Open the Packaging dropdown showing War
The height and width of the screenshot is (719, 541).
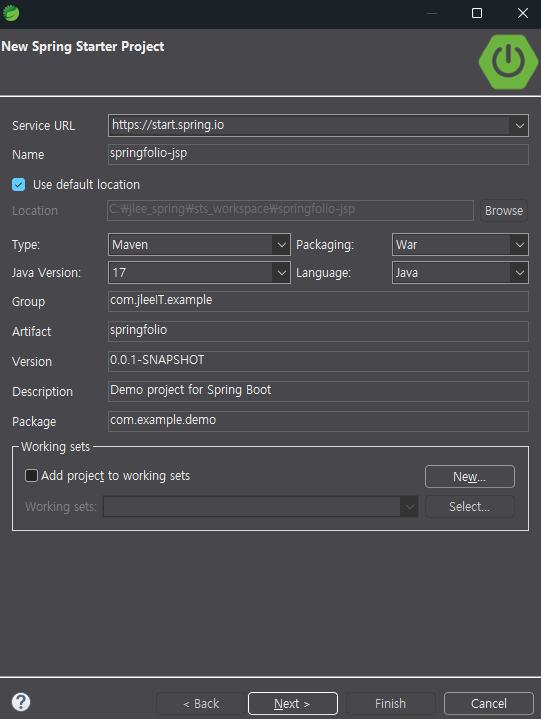(x=460, y=245)
